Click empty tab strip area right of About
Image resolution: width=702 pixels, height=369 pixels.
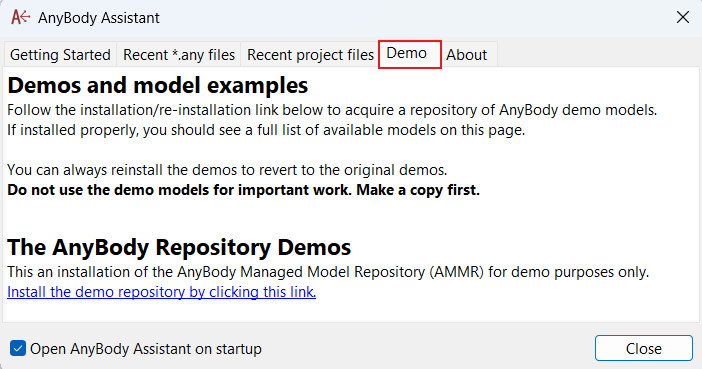(x=598, y=55)
